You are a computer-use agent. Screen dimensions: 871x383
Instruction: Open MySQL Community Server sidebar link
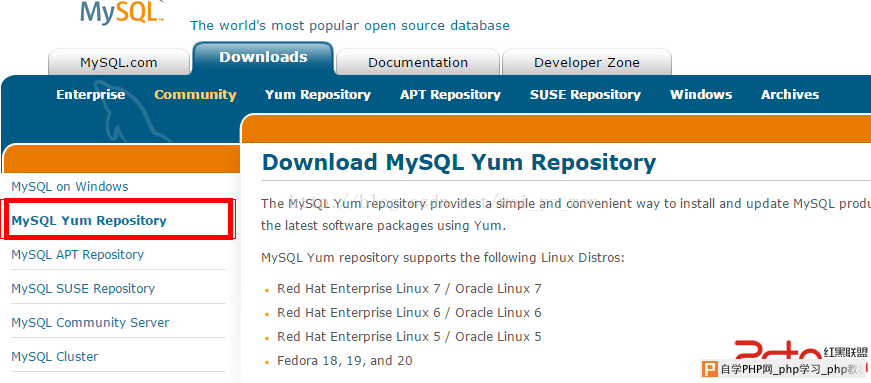click(x=91, y=322)
